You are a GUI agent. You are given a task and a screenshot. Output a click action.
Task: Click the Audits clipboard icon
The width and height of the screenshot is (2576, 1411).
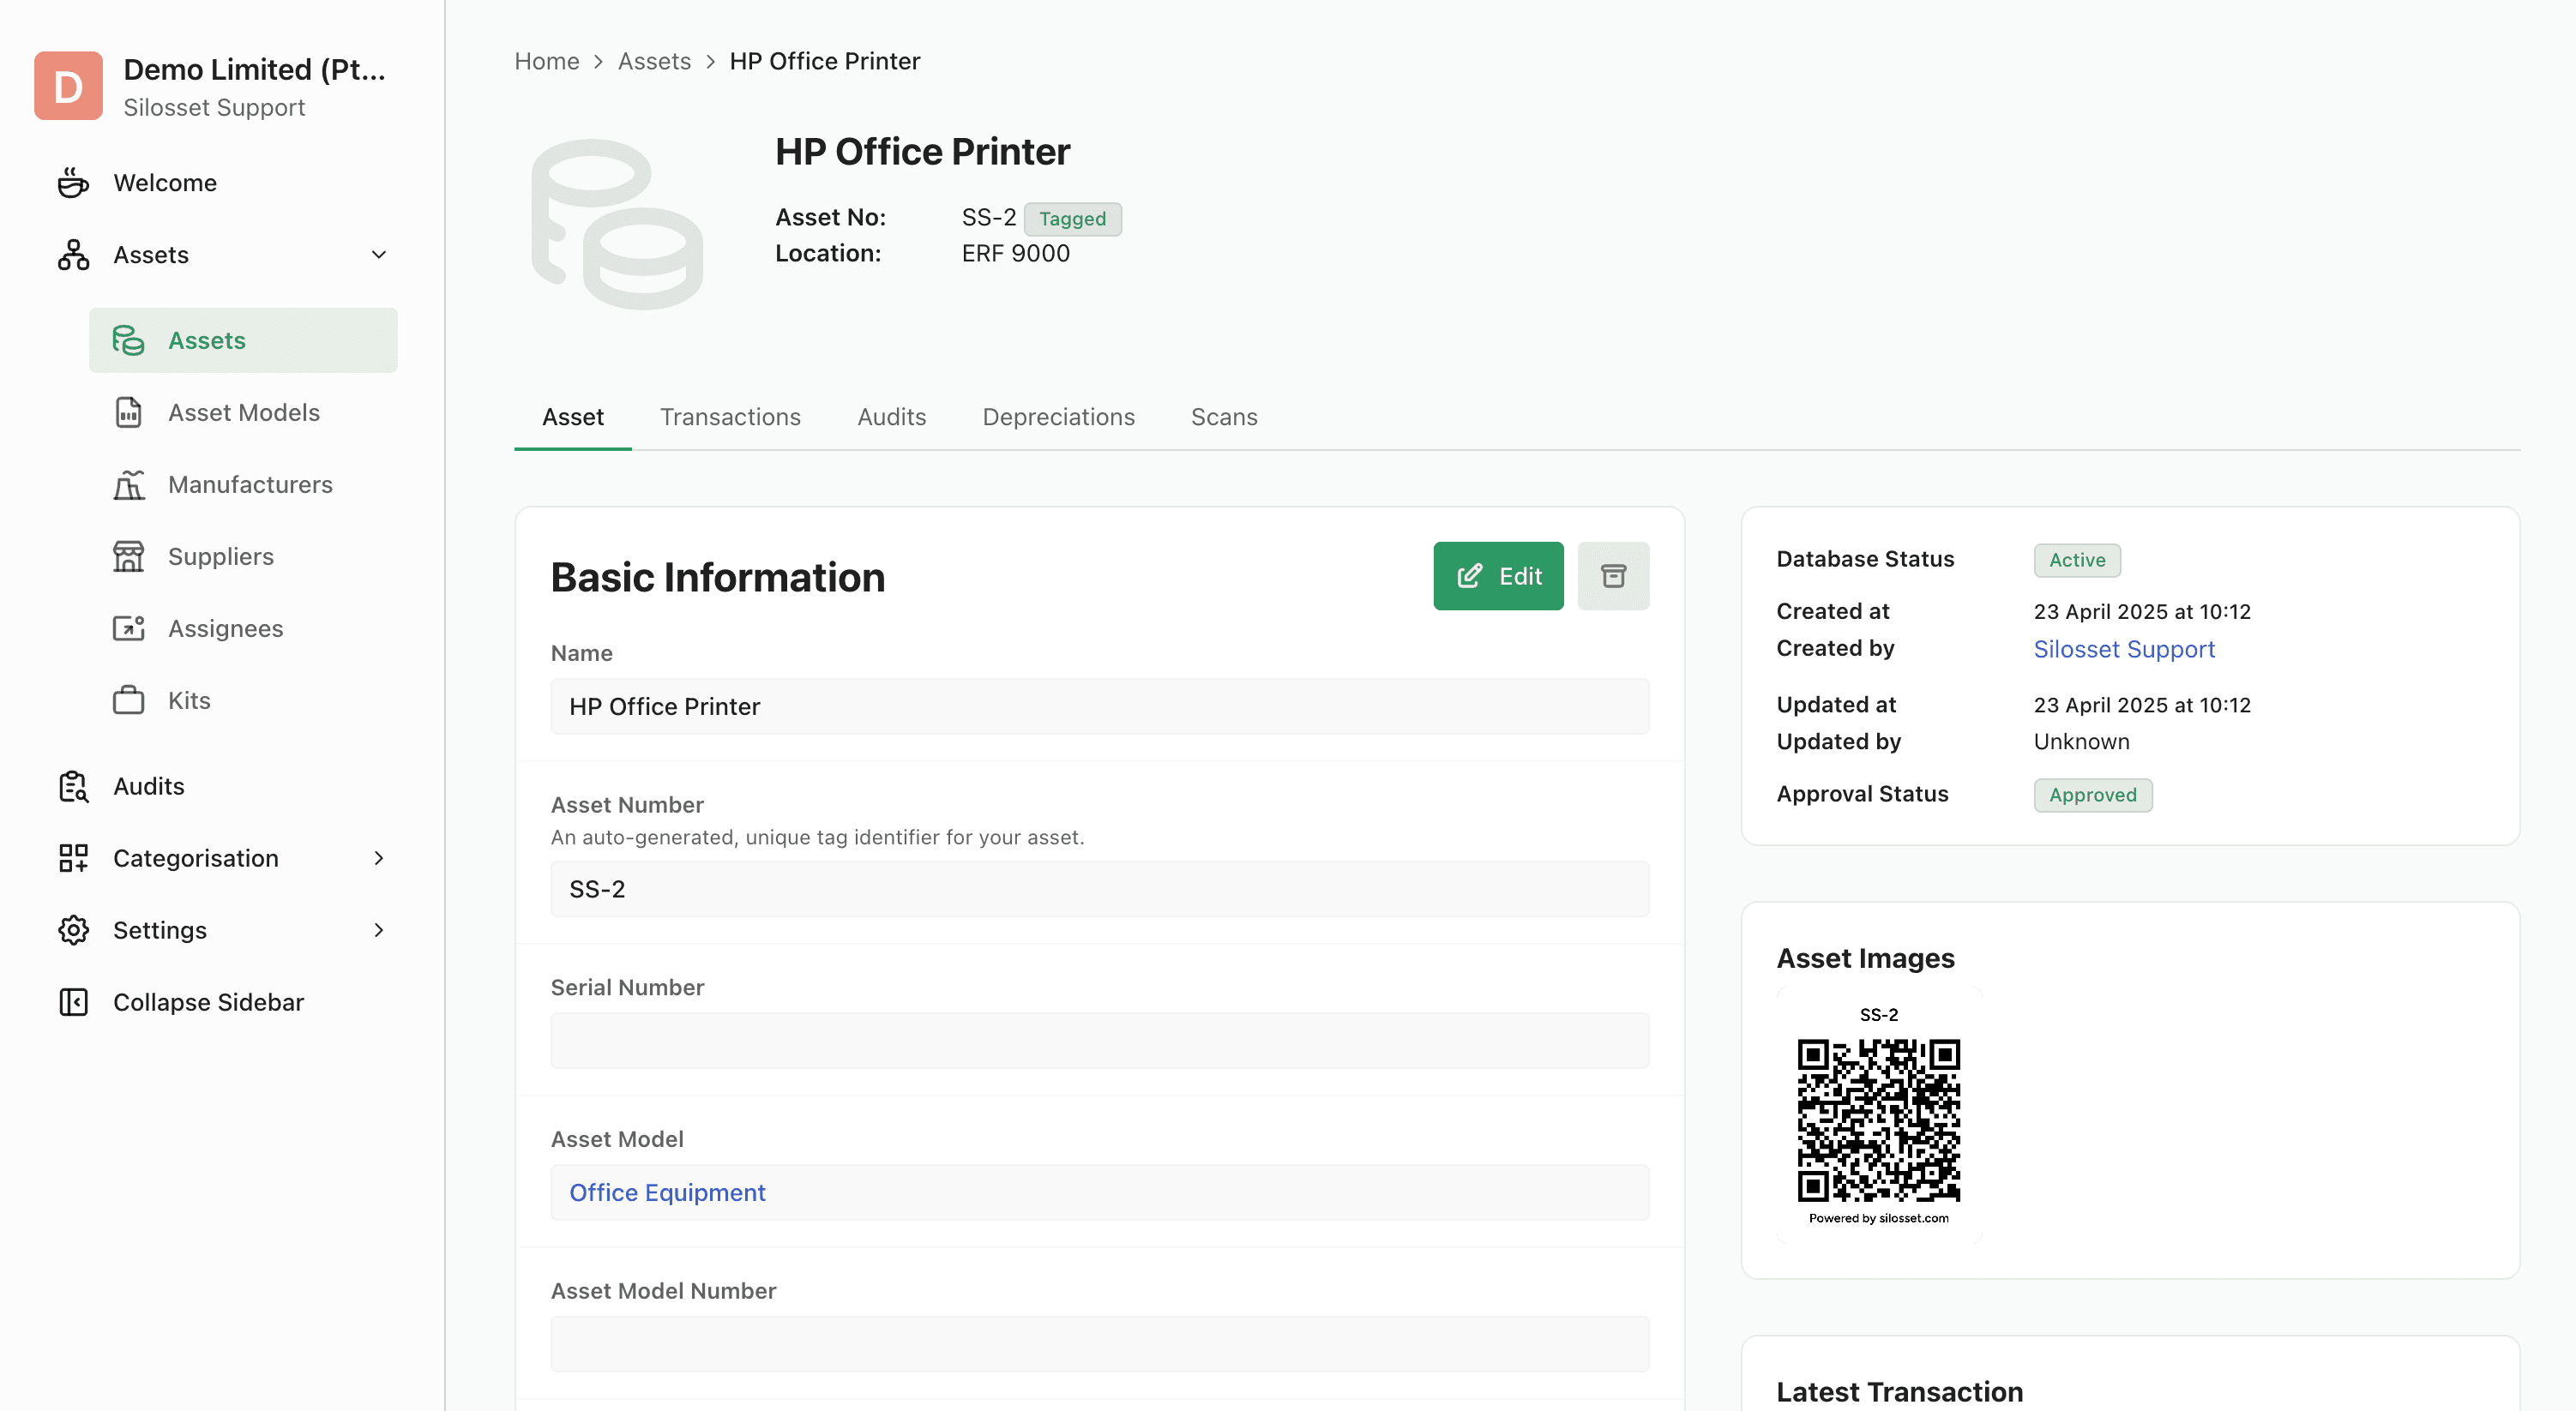(x=73, y=786)
